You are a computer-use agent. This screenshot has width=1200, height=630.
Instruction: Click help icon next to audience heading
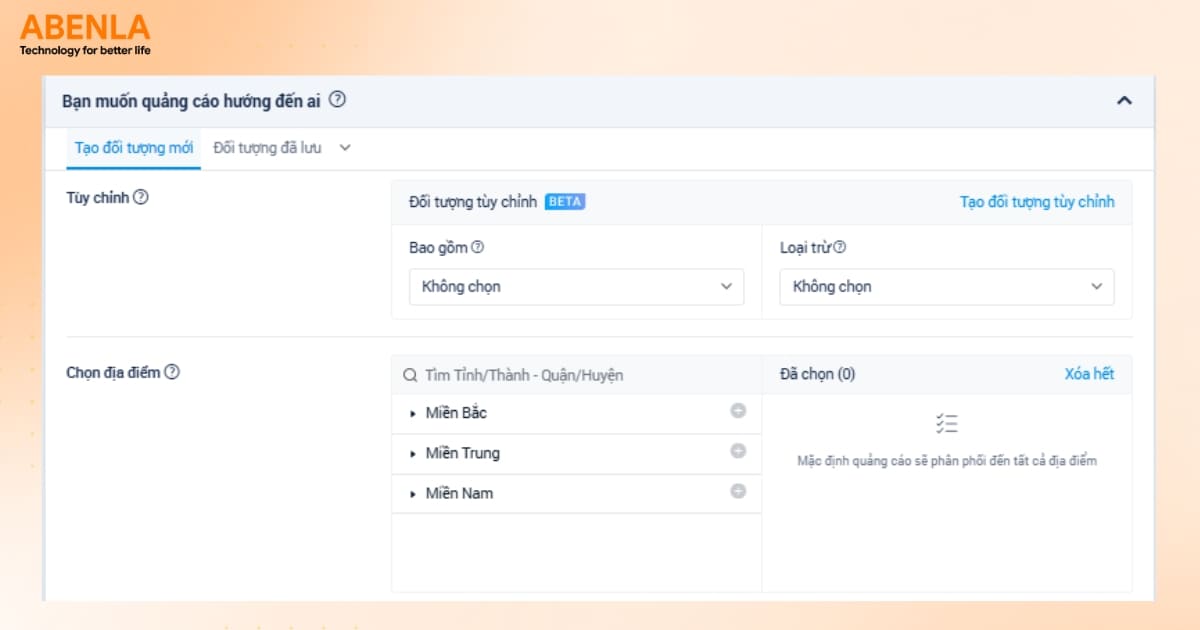(x=338, y=100)
